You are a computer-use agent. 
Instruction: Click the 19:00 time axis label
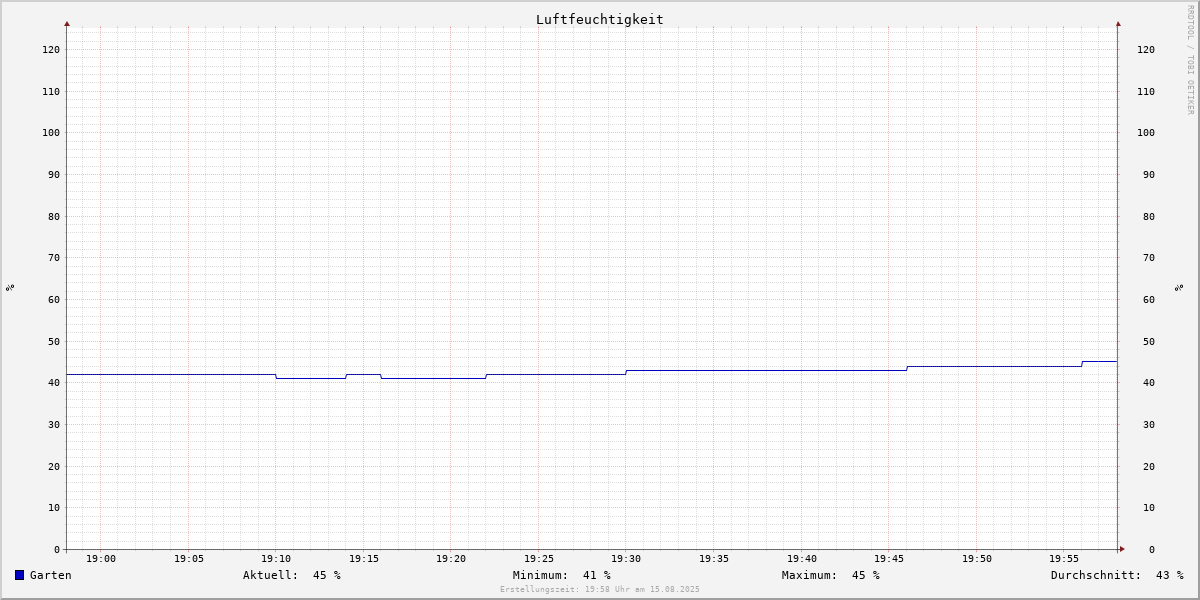click(x=101, y=559)
